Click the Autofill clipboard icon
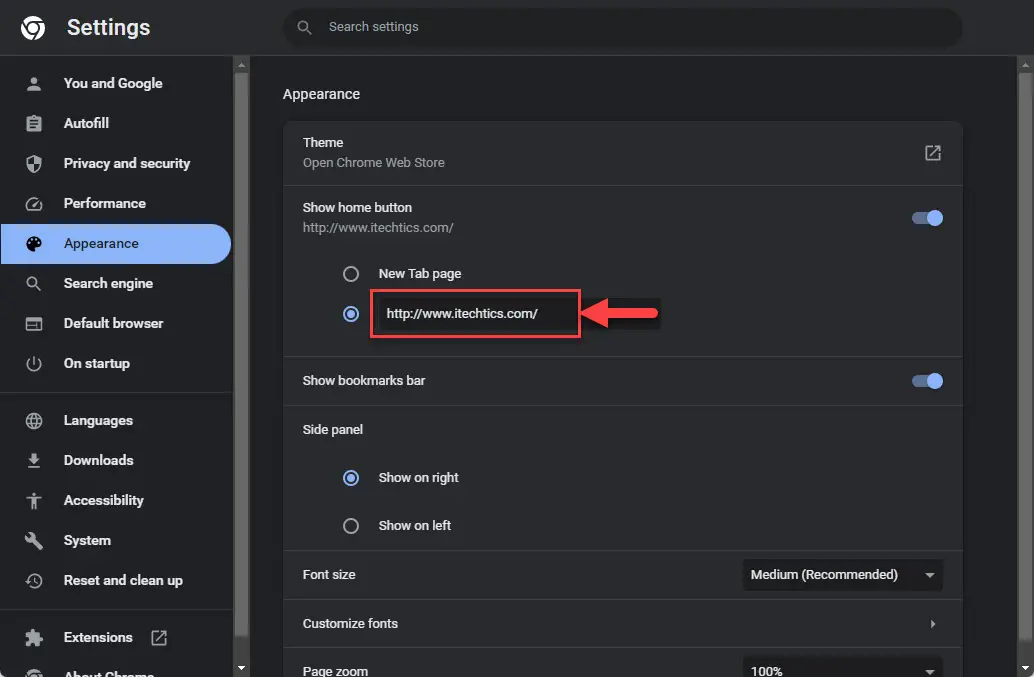Image resolution: width=1034 pixels, height=677 pixels. coord(34,124)
